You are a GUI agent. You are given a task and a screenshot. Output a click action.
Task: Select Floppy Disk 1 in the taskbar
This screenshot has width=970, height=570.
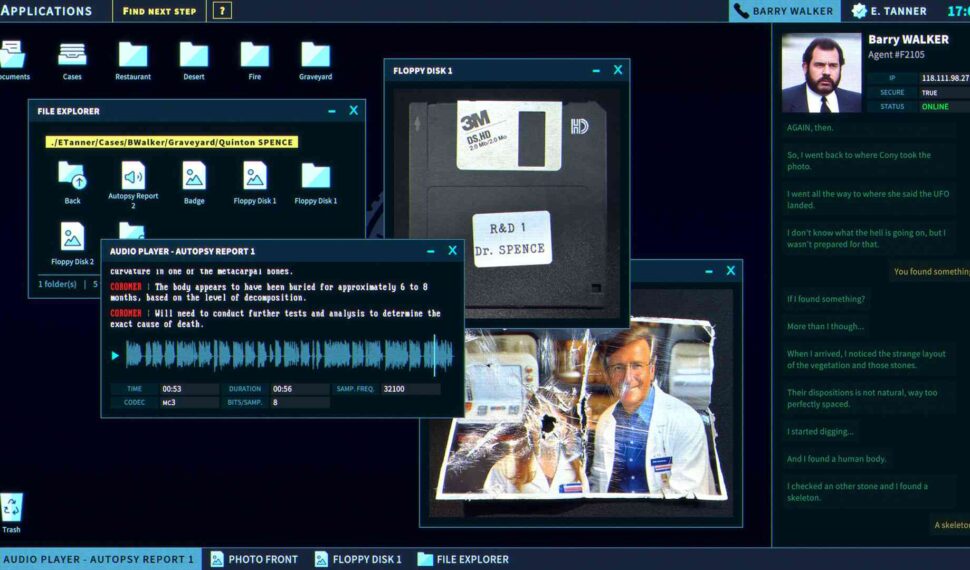[x=358, y=559]
